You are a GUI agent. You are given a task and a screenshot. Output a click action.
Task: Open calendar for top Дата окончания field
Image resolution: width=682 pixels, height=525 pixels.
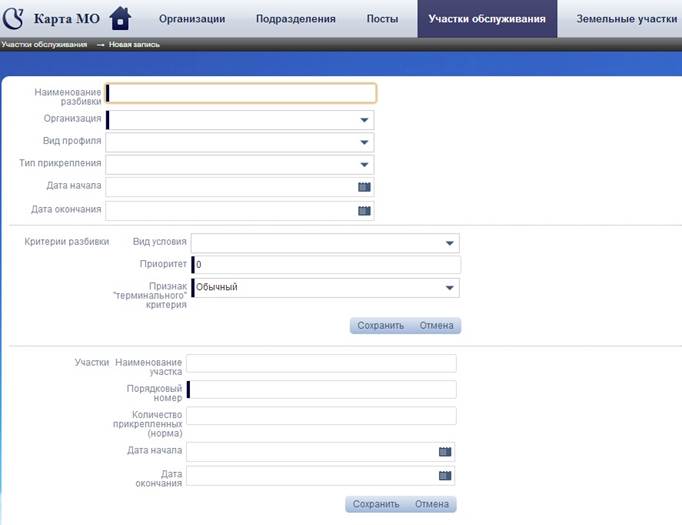pos(364,211)
